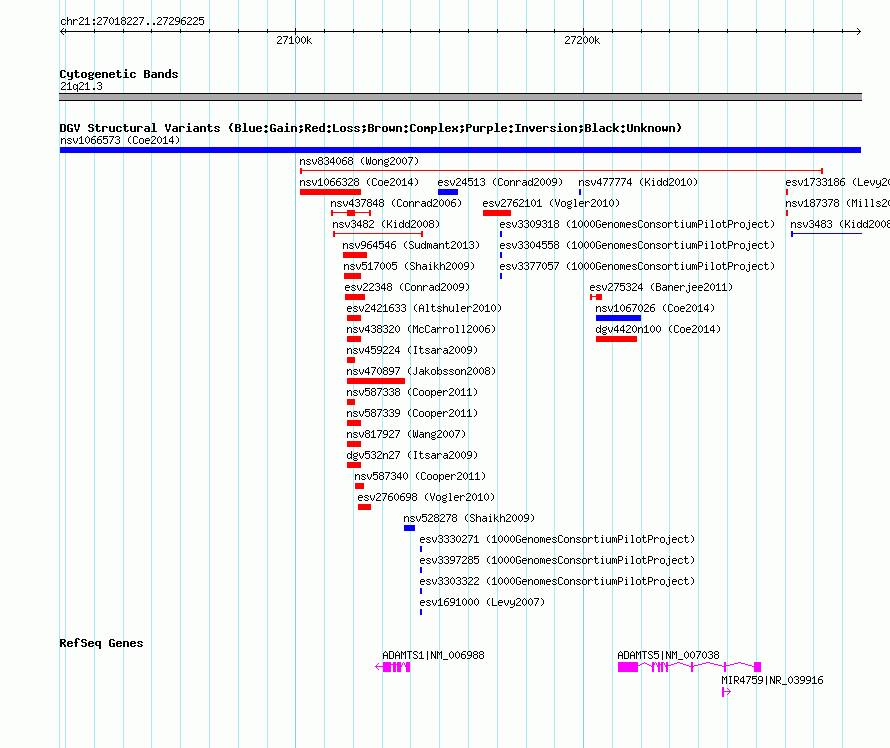Click esv3309318 1000GenomesConsortiumPilotProject label
The width and height of the screenshot is (890, 748).
coord(637,224)
